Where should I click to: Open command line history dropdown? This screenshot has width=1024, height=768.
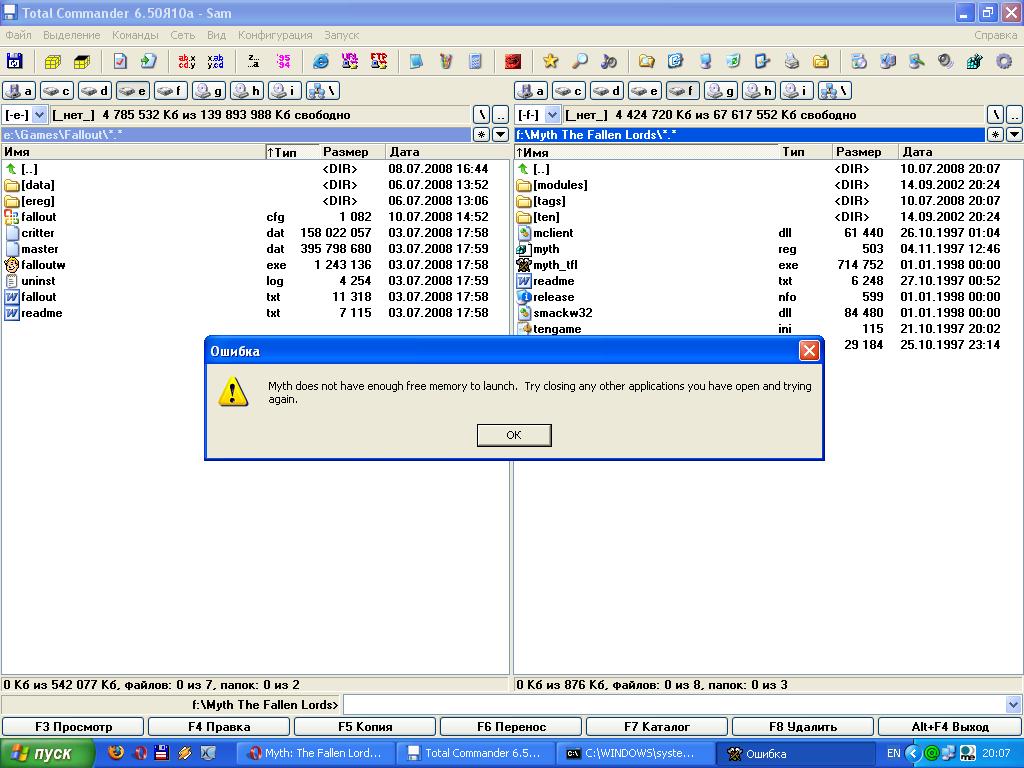pos(1014,705)
